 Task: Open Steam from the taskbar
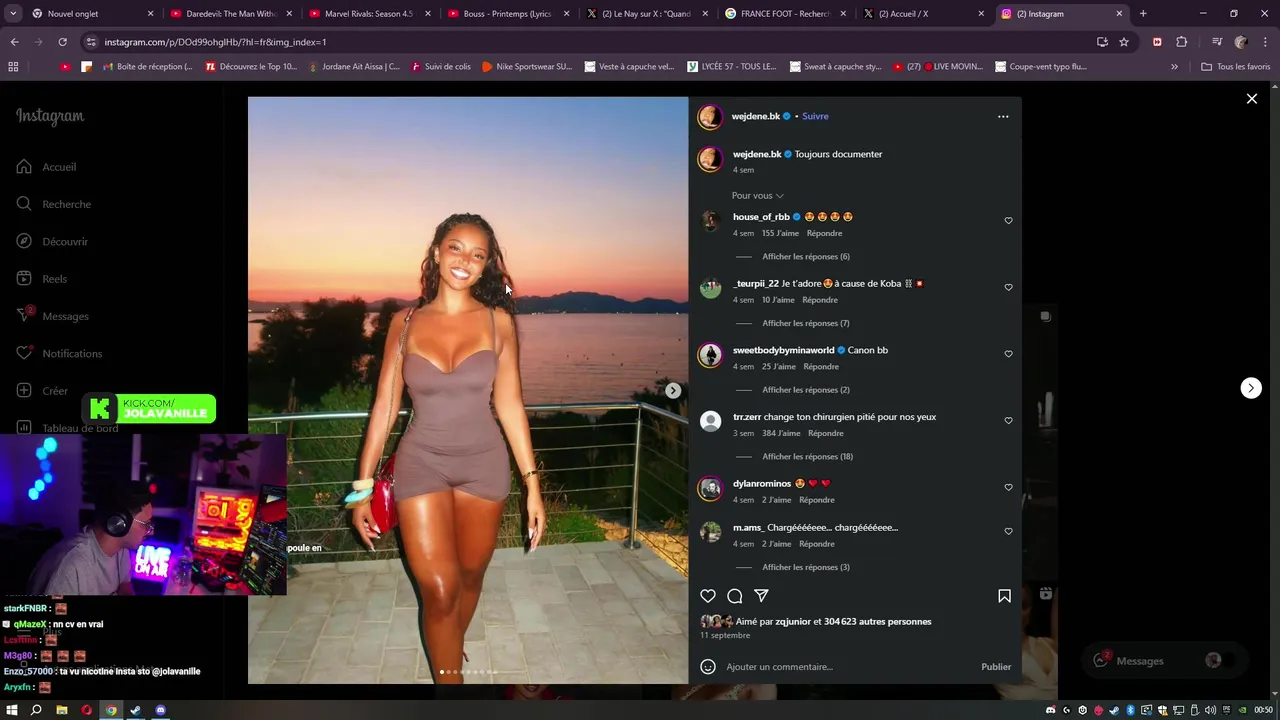[x=135, y=710]
